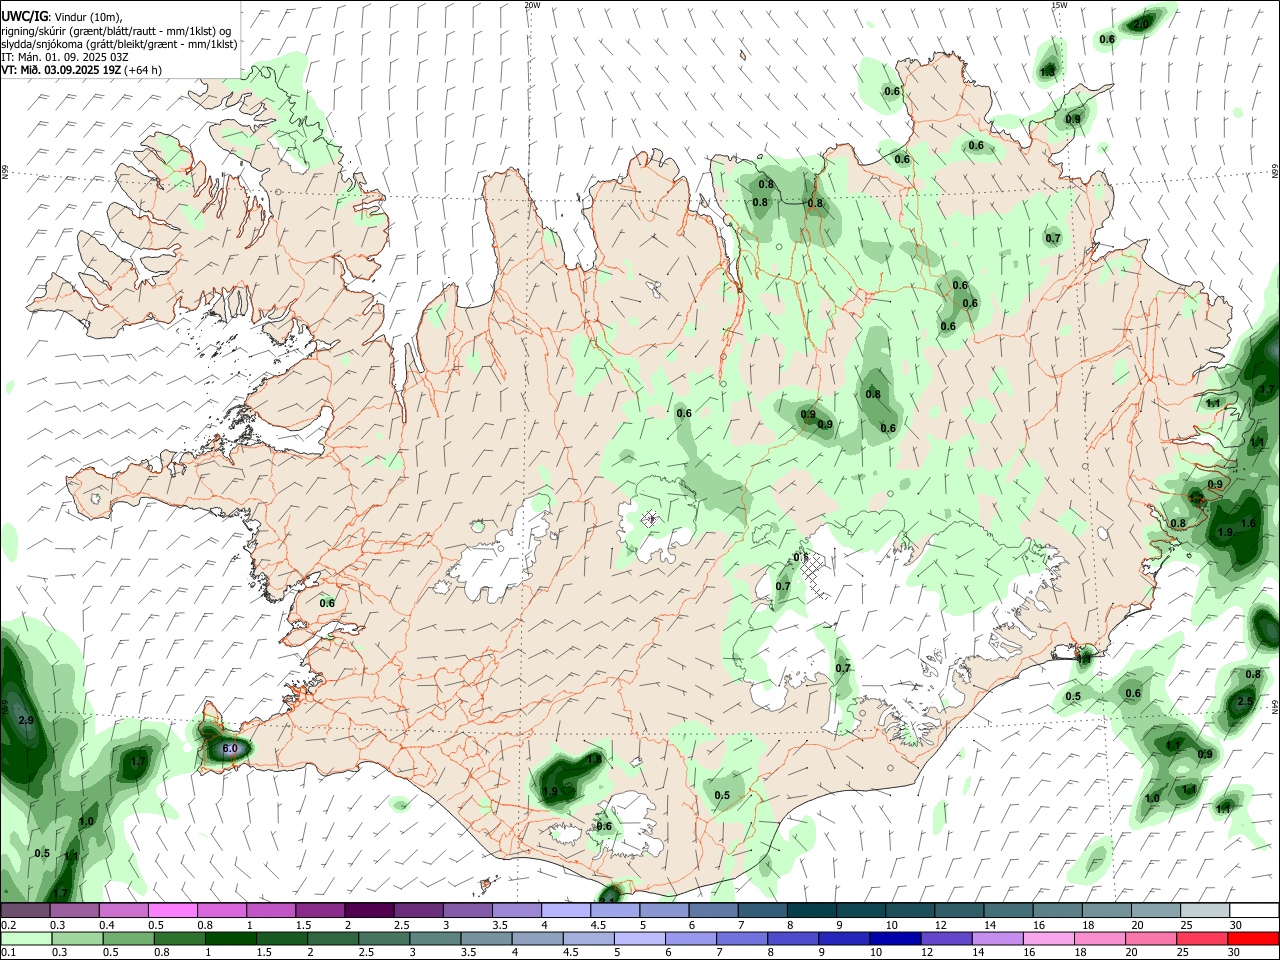
Task: Click the 6.0 precipitation value on the map
Action: [229, 748]
